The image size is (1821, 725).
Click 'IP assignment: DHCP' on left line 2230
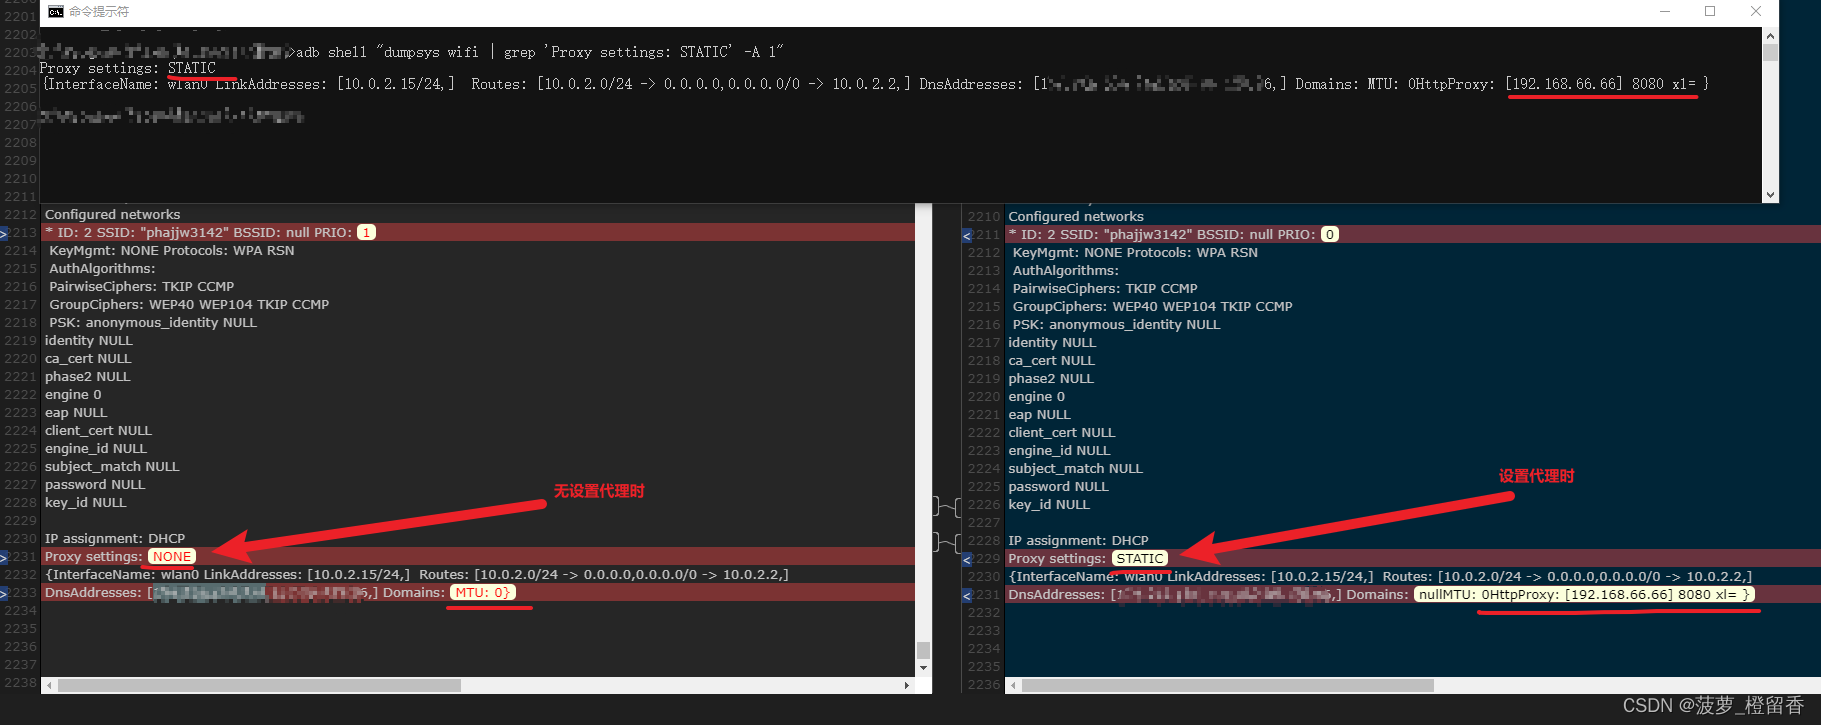click(115, 539)
